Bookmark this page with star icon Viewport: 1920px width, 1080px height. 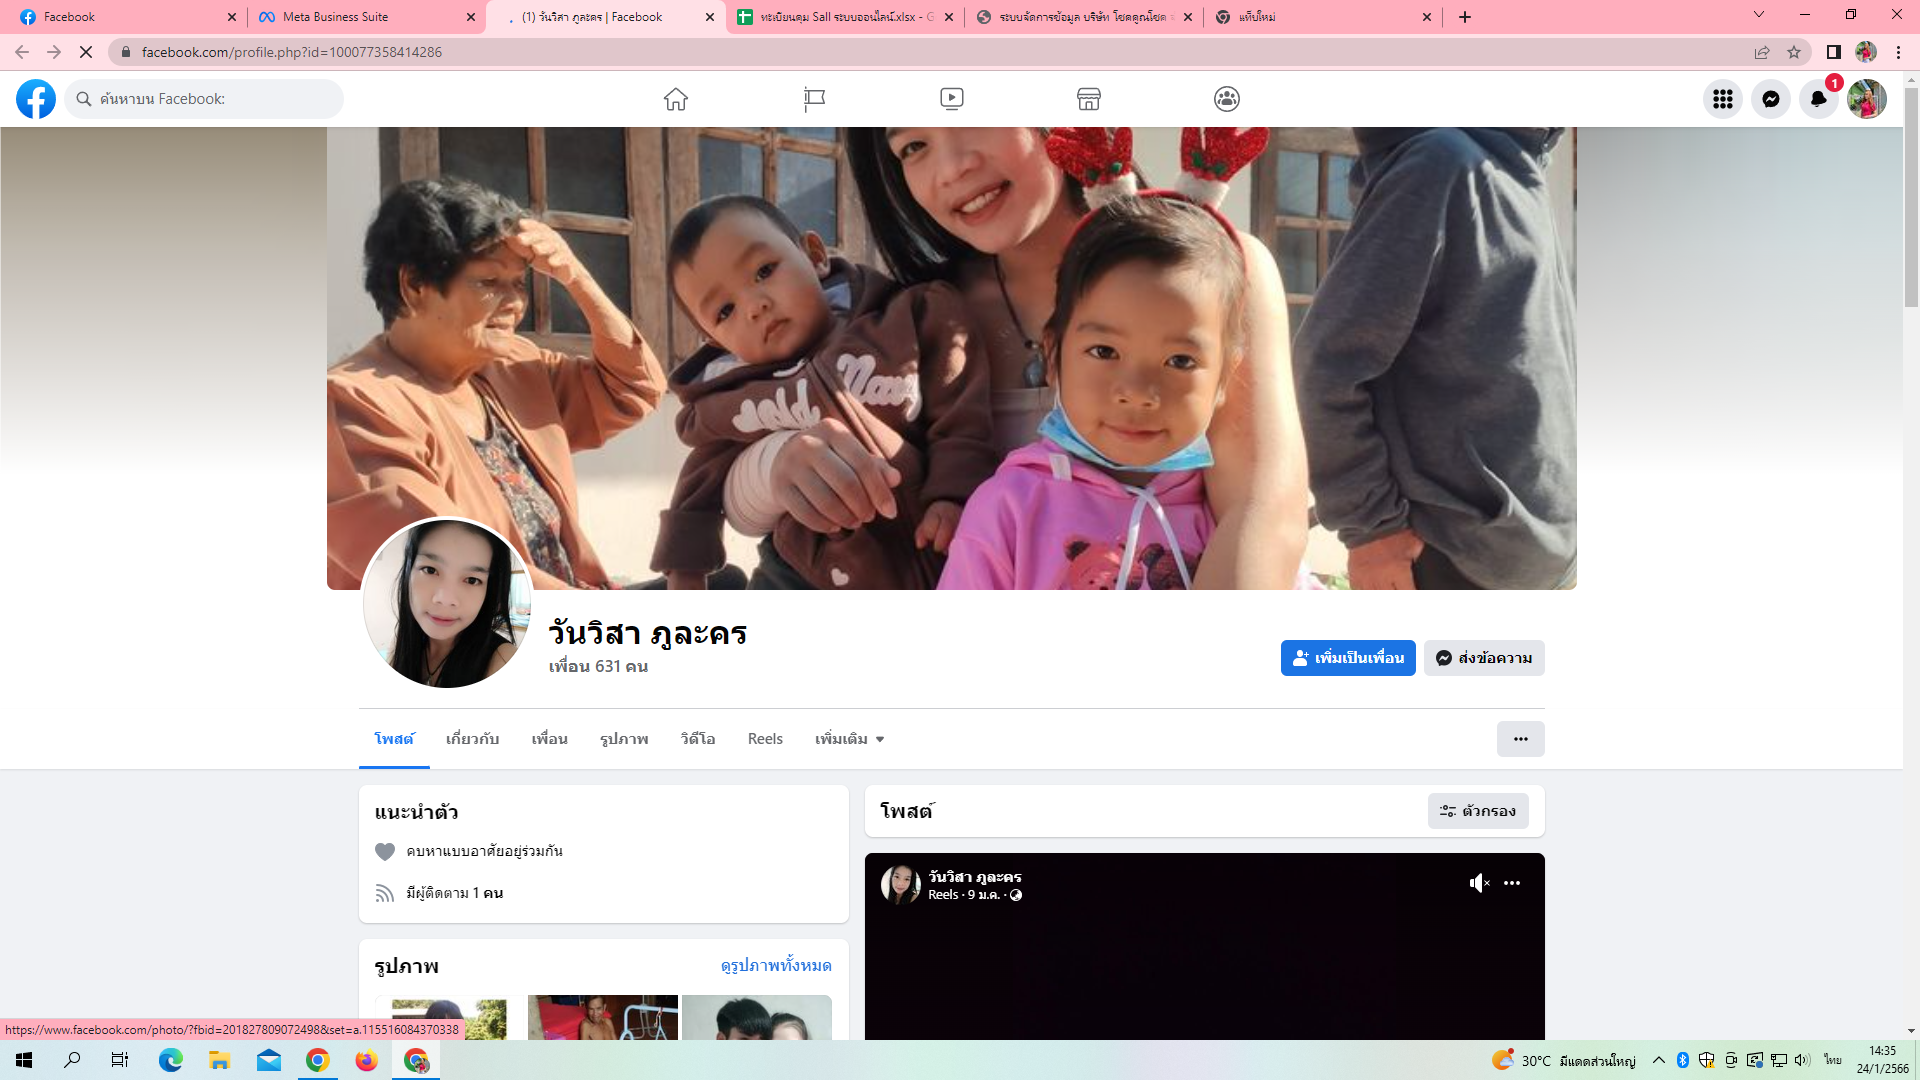click(x=1794, y=52)
